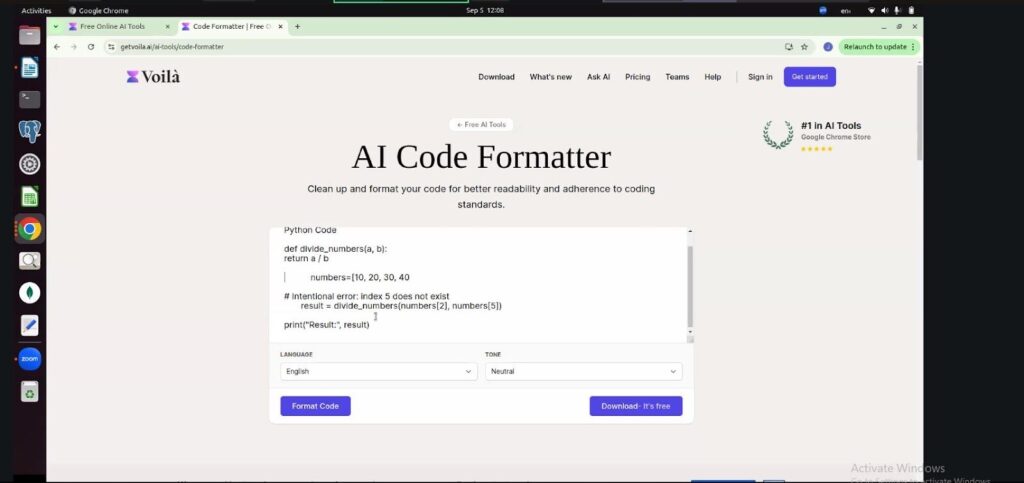Open the Wi-Fi network indicator
The width and height of the screenshot is (1024, 483).
click(871, 10)
